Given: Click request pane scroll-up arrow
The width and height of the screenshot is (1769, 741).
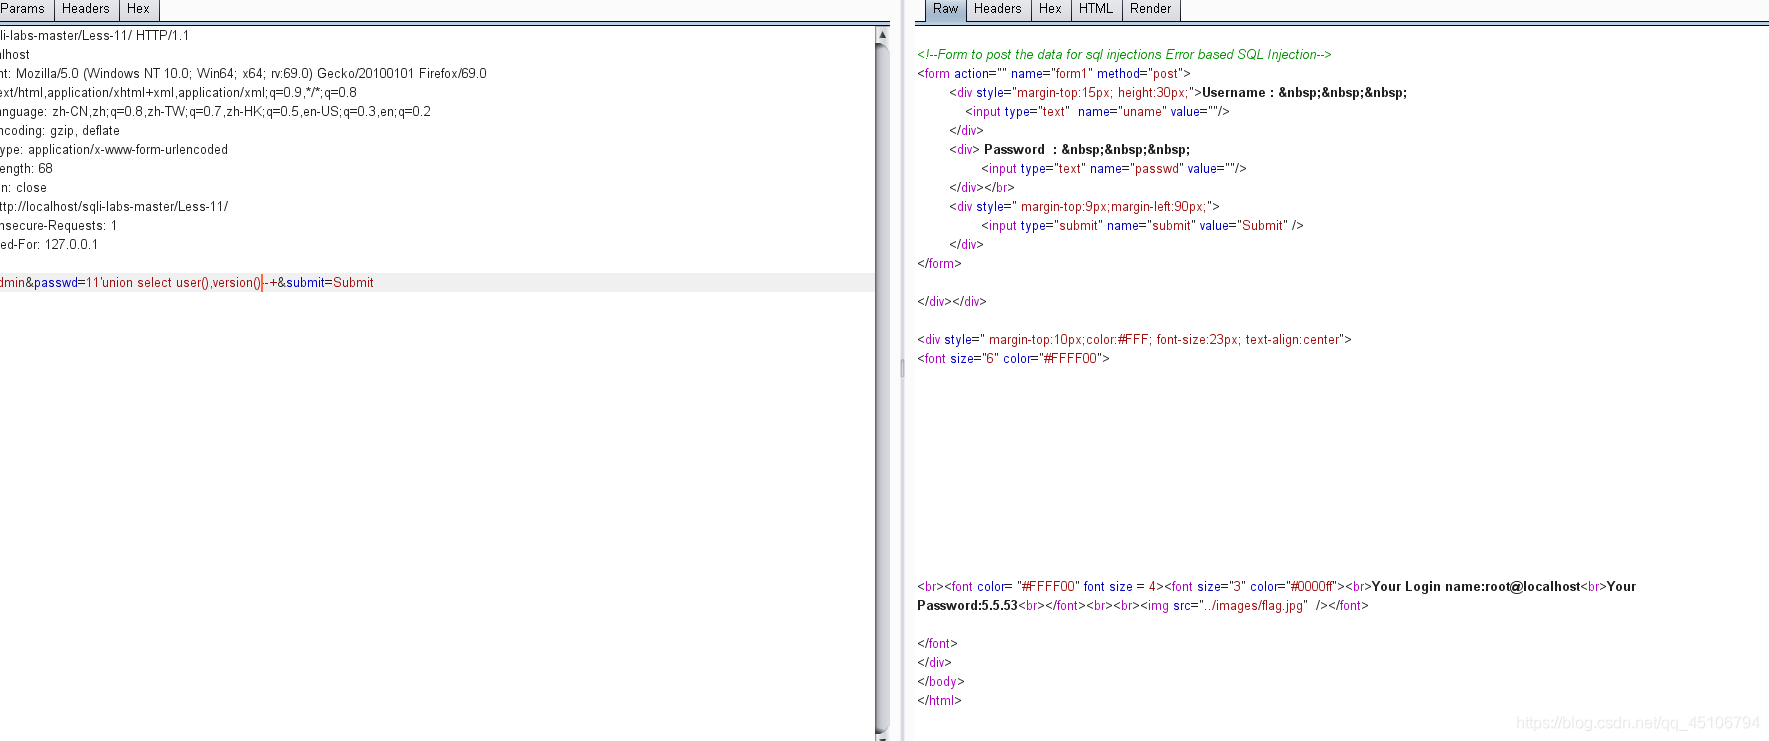Looking at the screenshot, I should pyautogui.click(x=882, y=35).
